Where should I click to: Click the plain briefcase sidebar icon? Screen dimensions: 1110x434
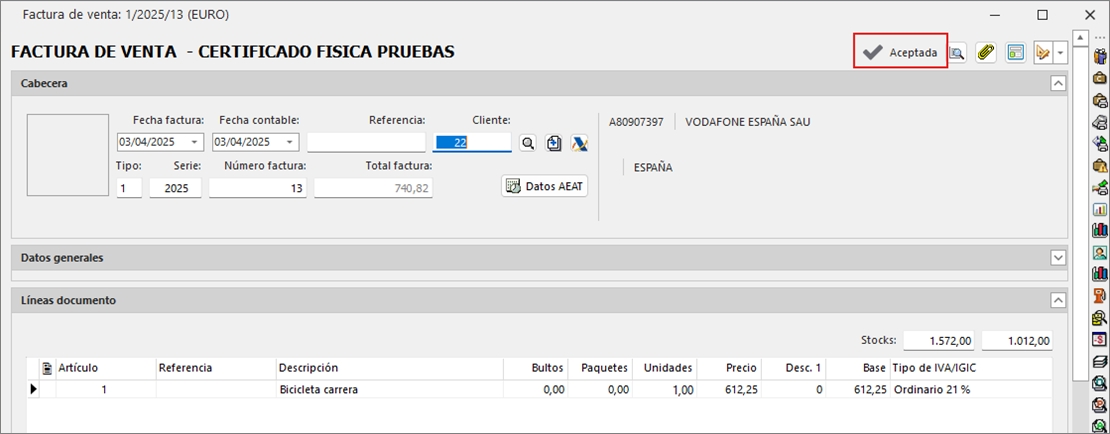tap(1099, 78)
